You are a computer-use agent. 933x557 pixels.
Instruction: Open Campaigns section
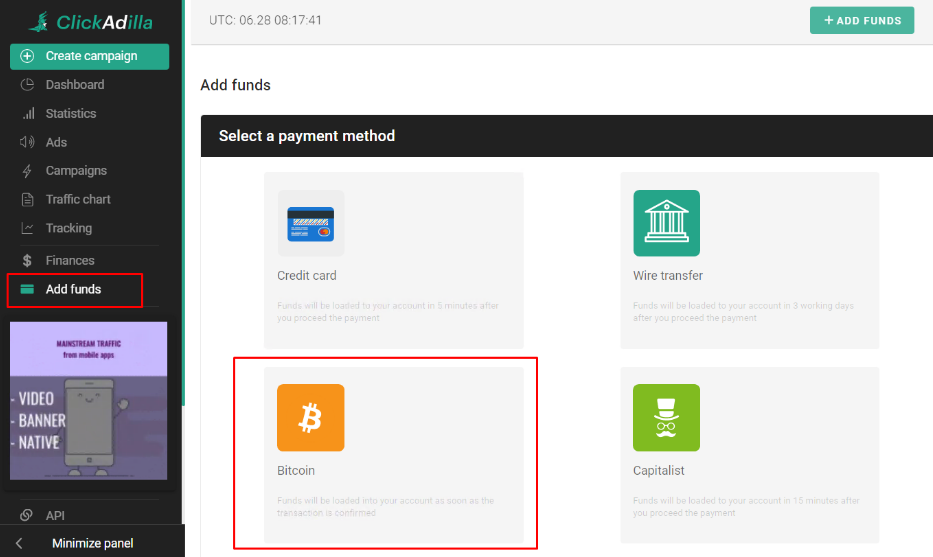(x=76, y=171)
